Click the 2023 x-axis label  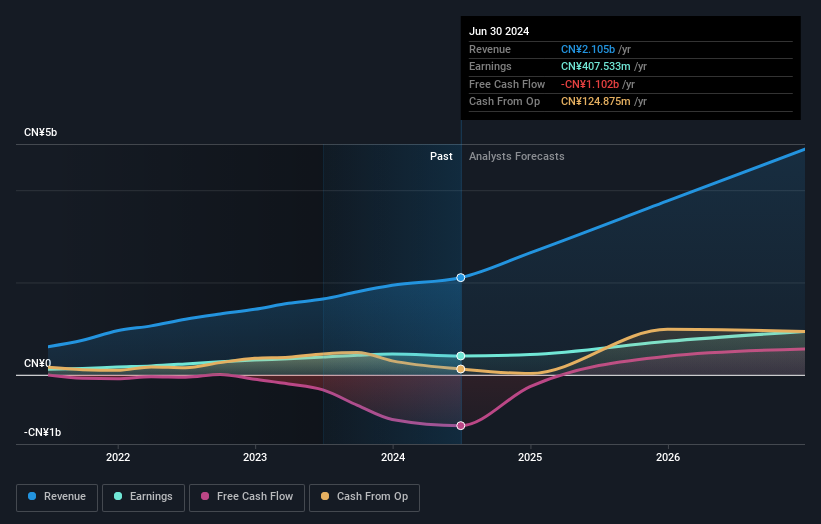(x=255, y=458)
